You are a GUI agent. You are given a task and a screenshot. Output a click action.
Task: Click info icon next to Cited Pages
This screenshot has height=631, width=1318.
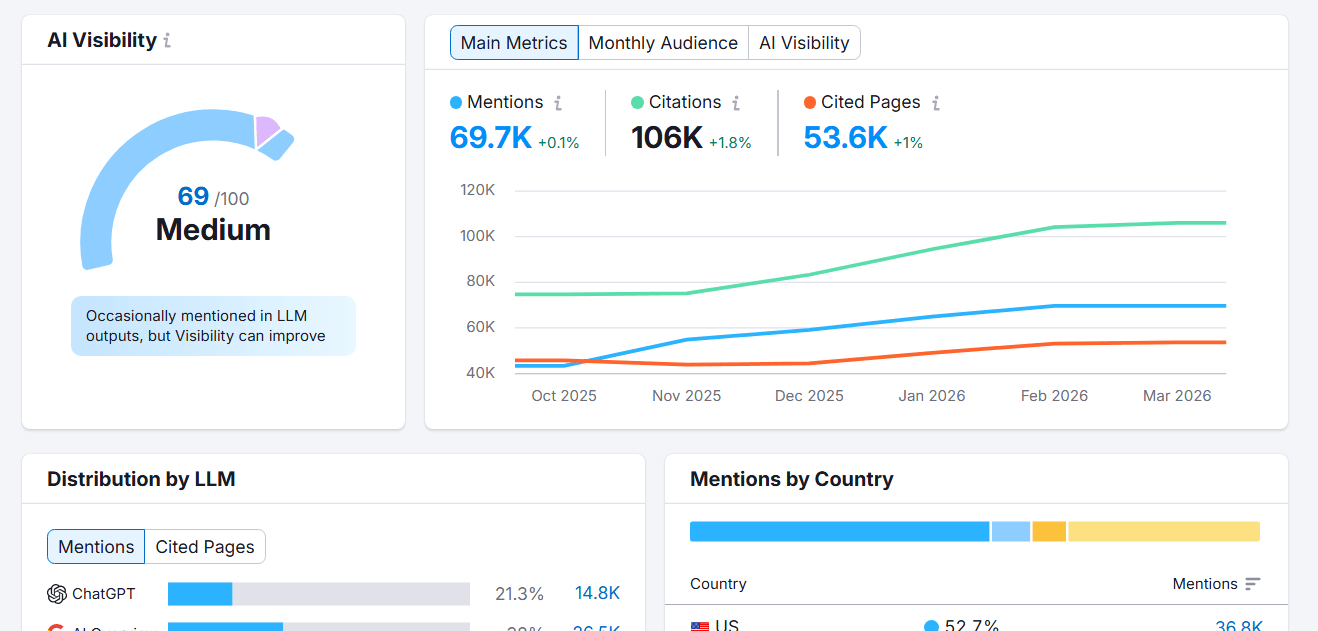tap(936, 103)
